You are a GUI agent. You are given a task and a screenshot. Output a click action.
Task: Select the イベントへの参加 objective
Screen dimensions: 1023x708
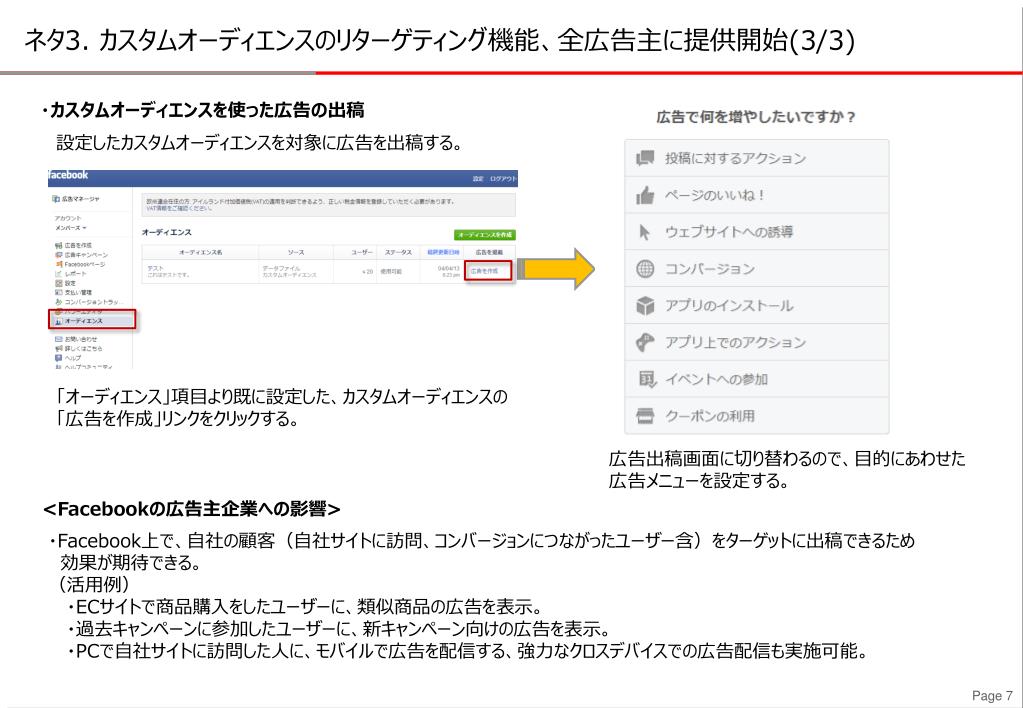pyautogui.click(x=757, y=379)
